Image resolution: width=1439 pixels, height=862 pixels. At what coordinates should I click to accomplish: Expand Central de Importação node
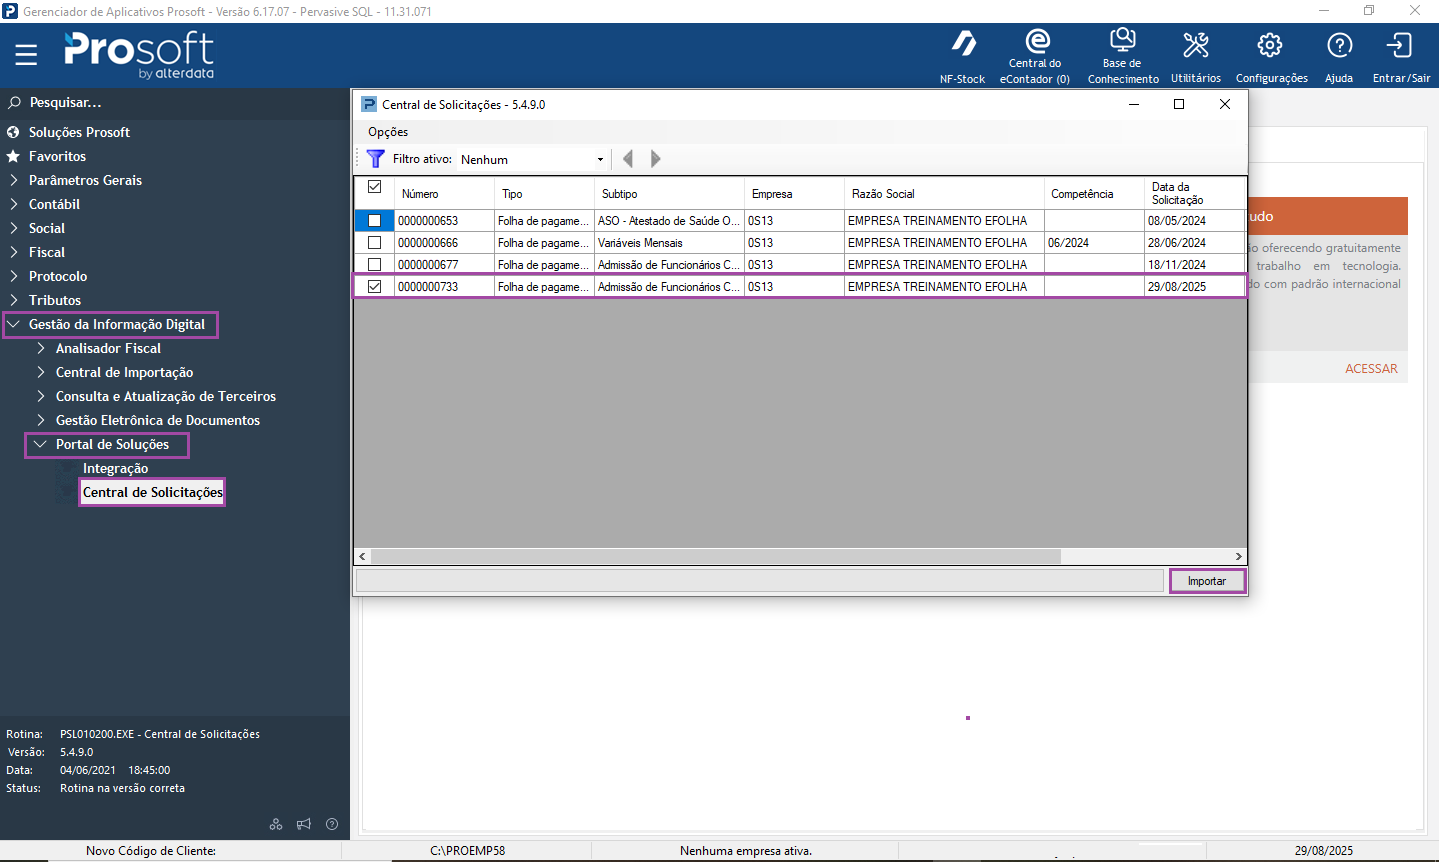pos(41,372)
